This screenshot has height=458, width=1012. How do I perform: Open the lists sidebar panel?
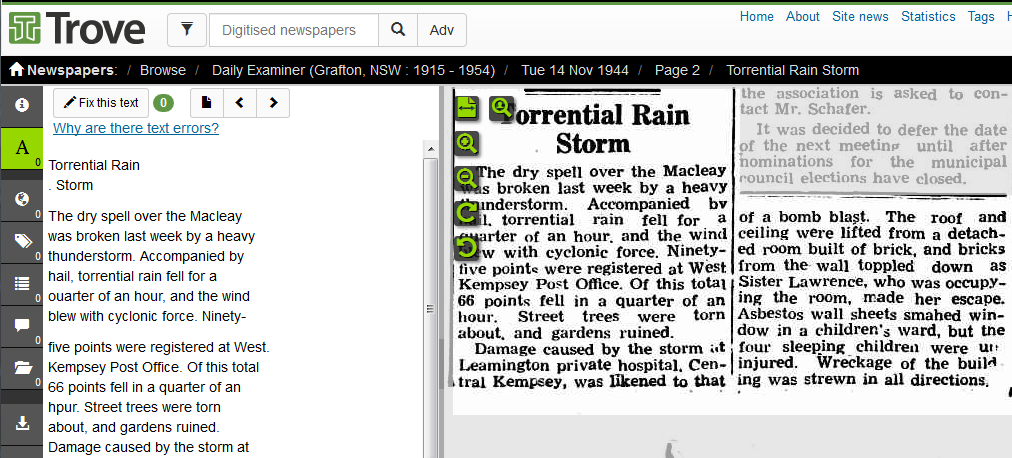pyautogui.click(x=21, y=283)
